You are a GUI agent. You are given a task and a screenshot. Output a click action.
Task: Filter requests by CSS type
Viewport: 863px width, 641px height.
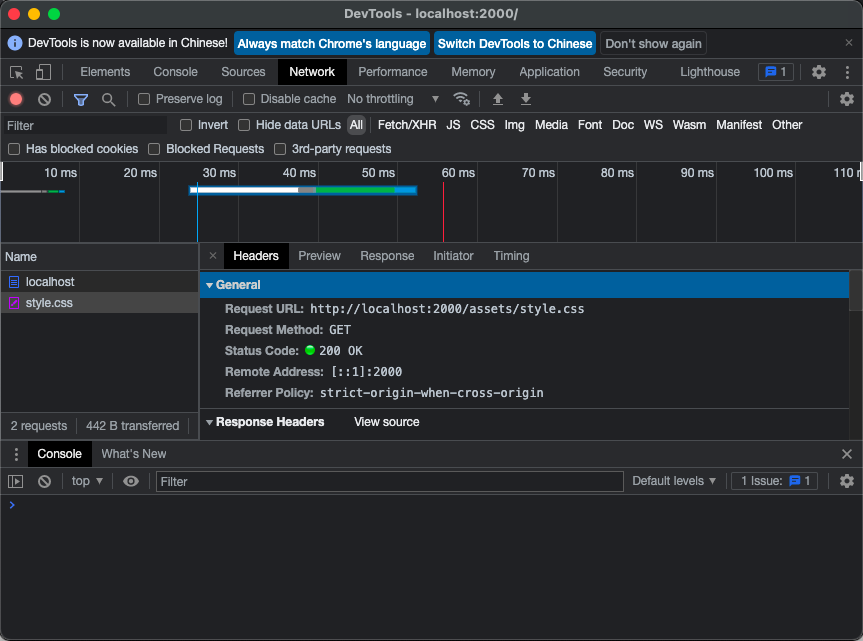[x=482, y=125]
